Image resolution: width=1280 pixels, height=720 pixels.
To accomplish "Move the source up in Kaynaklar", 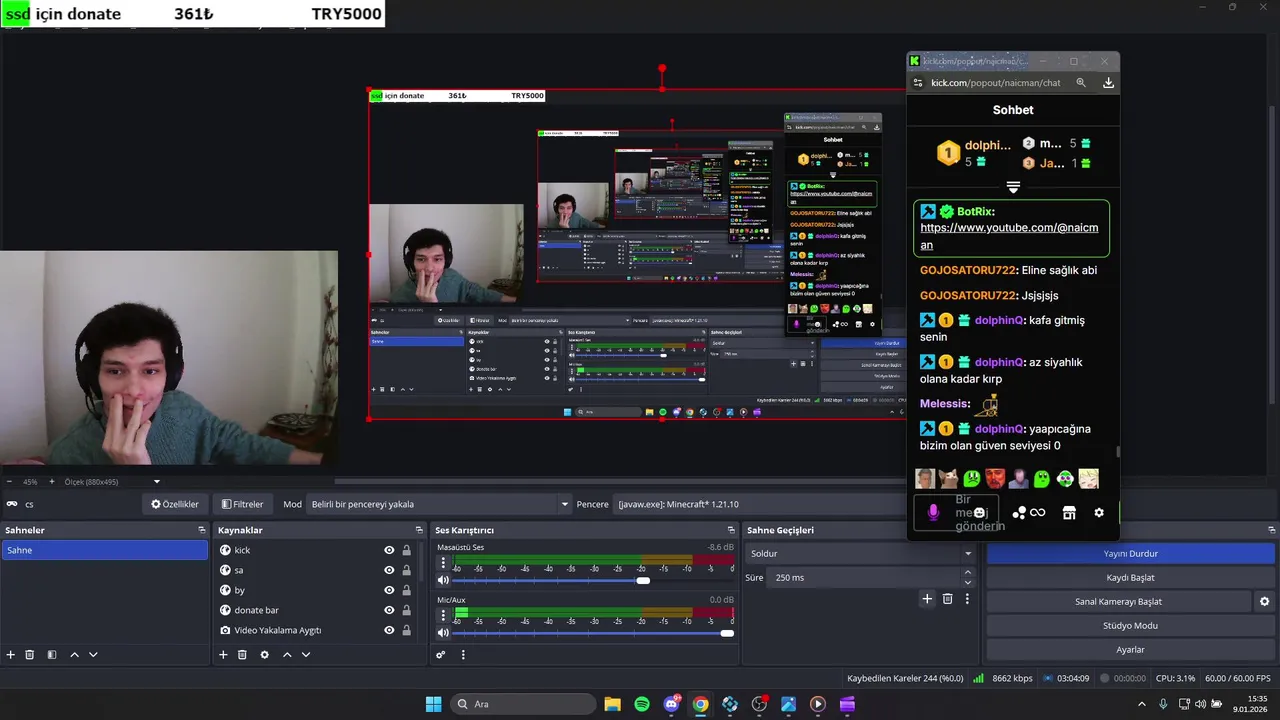I will (x=287, y=655).
